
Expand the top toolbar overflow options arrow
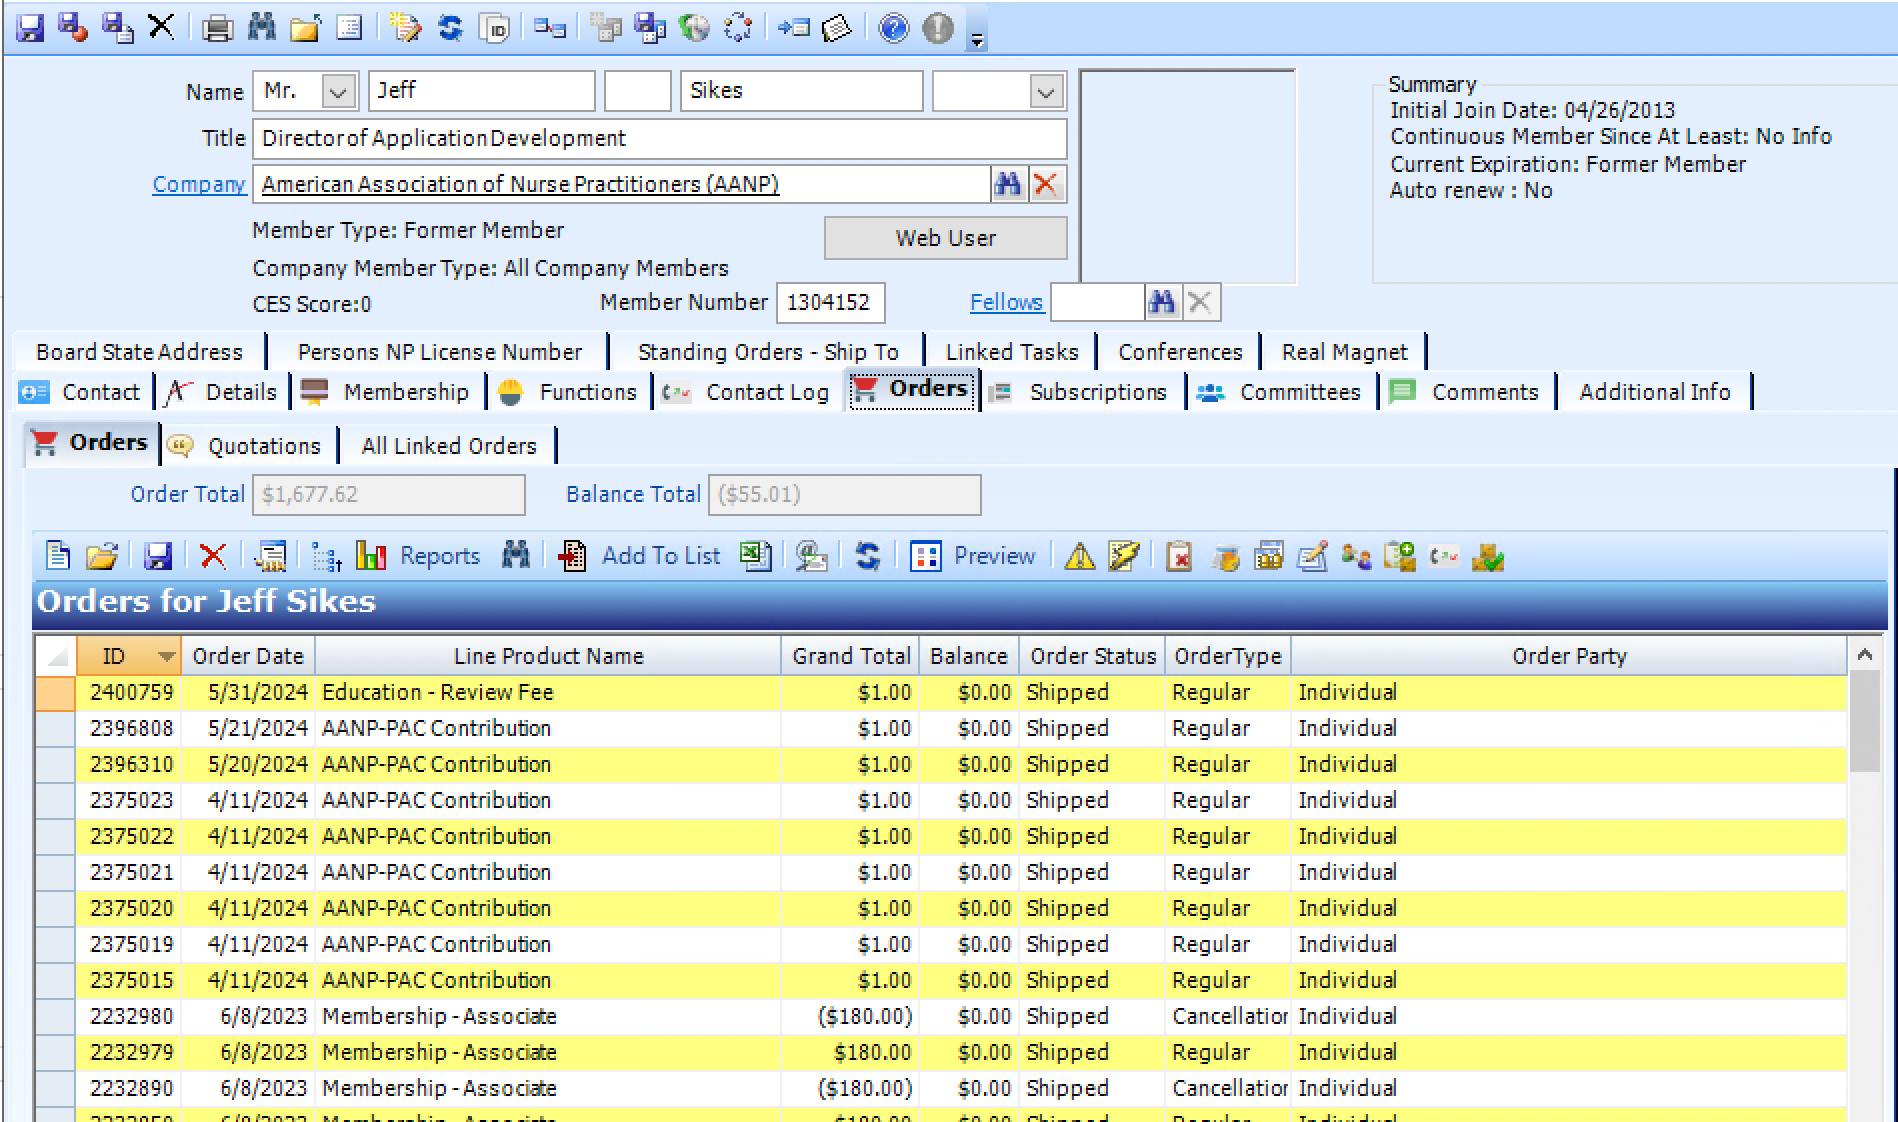point(977,40)
